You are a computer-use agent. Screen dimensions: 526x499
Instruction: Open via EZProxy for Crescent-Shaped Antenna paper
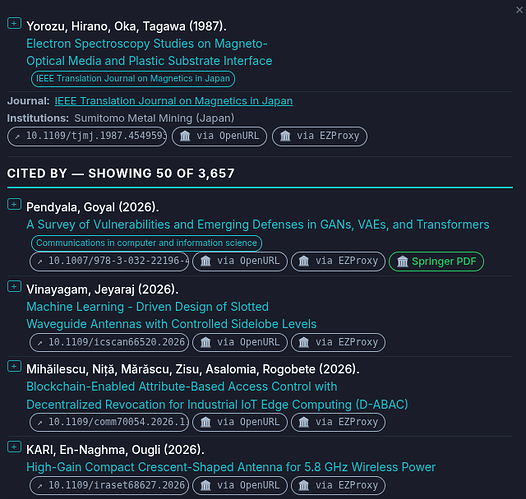coord(338,485)
